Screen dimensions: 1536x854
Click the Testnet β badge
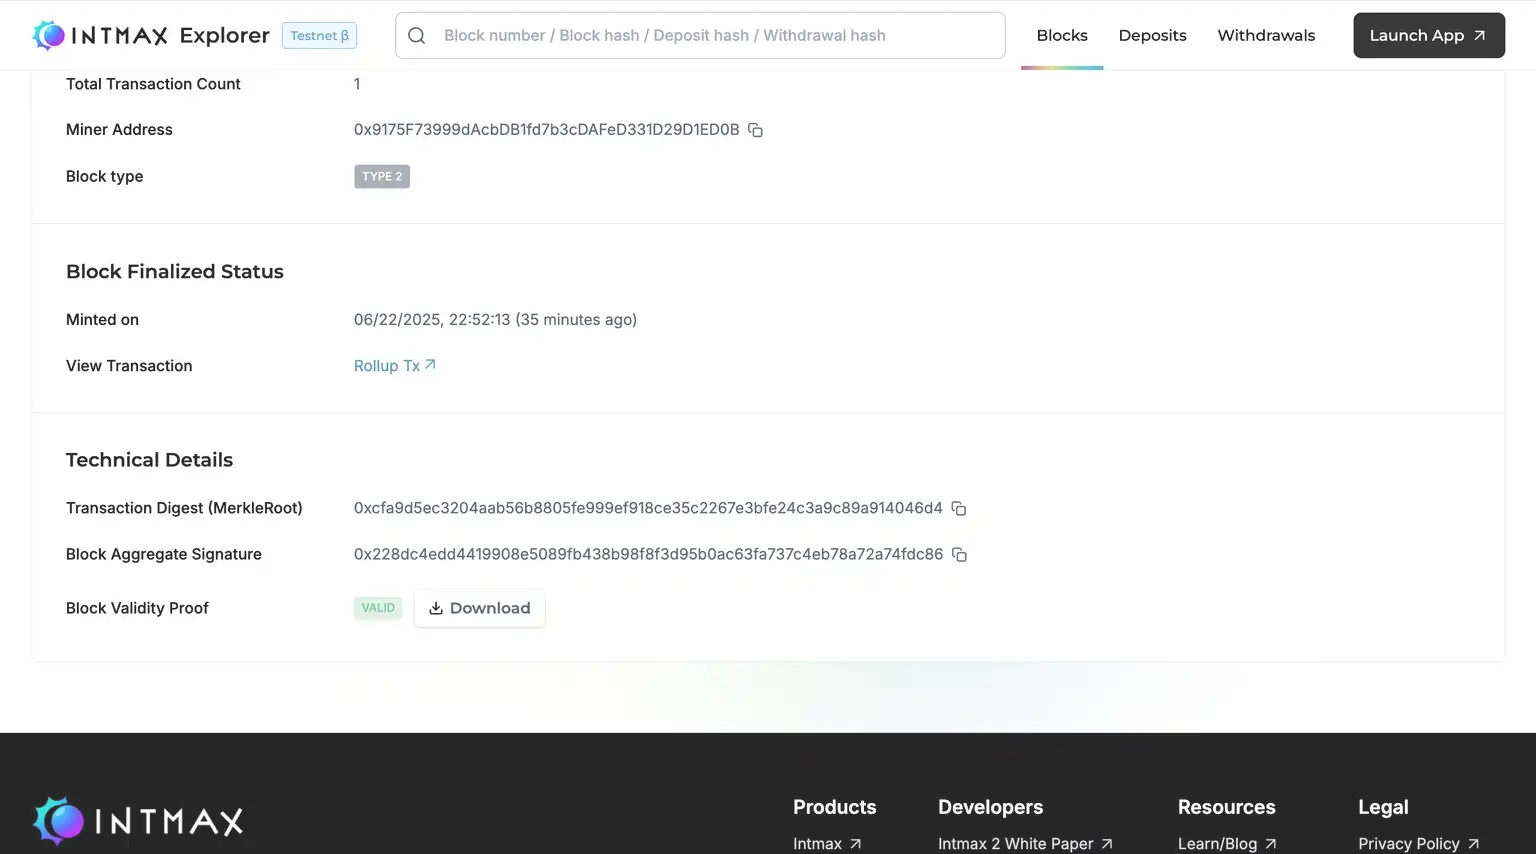tap(319, 36)
